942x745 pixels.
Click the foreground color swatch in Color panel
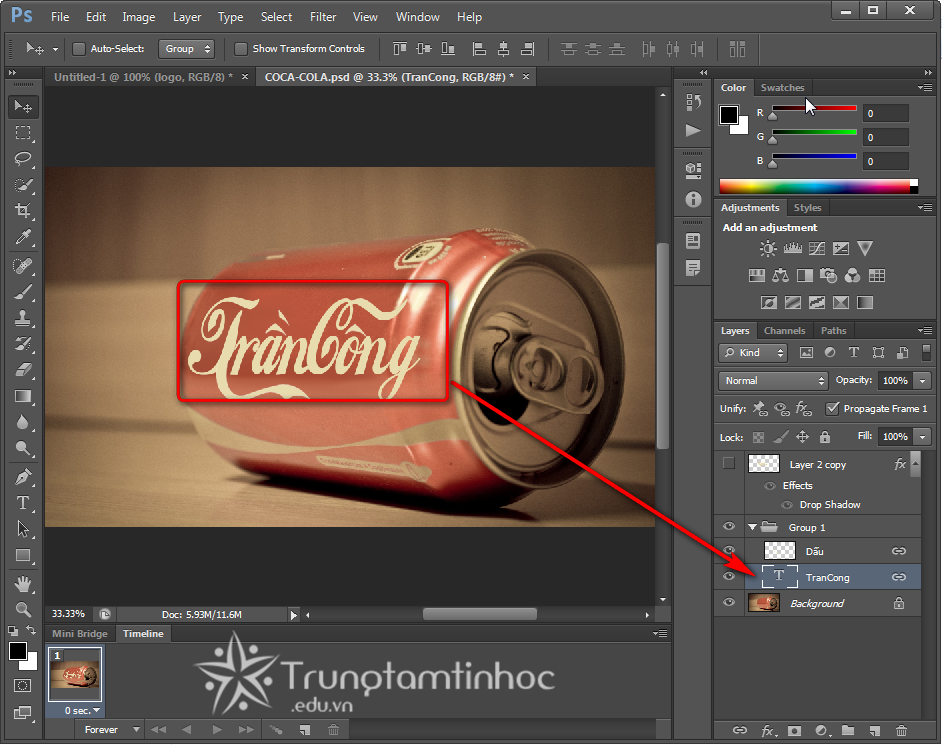[x=729, y=115]
